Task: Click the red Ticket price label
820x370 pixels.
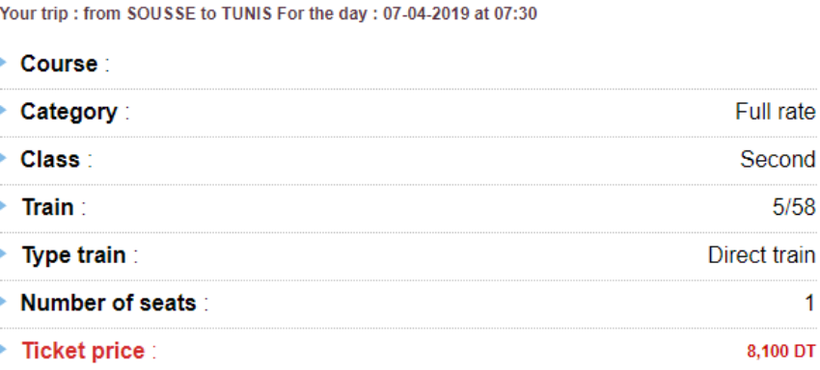Action: [x=83, y=351]
